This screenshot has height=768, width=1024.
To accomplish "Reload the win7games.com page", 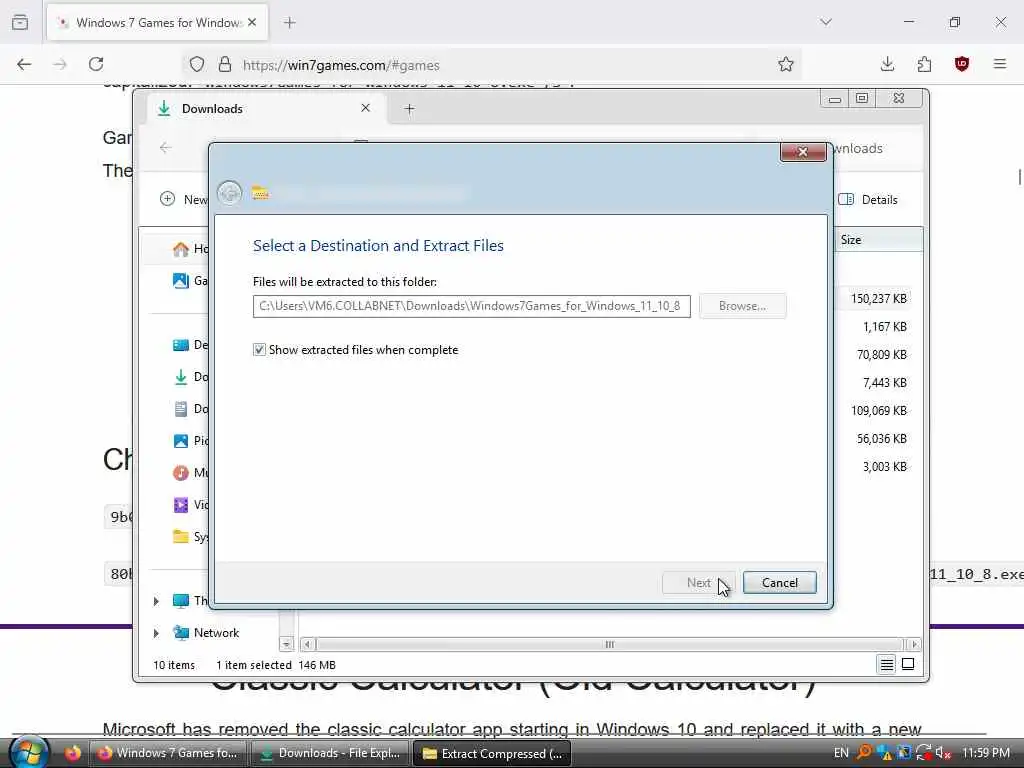I will tap(96, 64).
